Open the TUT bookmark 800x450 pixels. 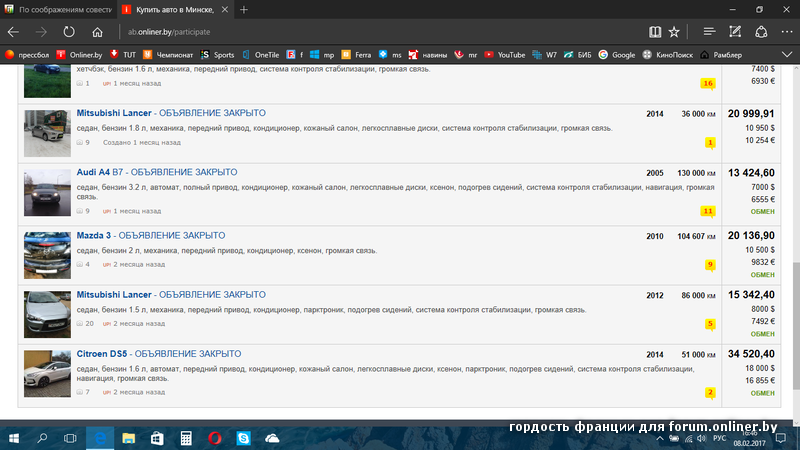[123, 55]
